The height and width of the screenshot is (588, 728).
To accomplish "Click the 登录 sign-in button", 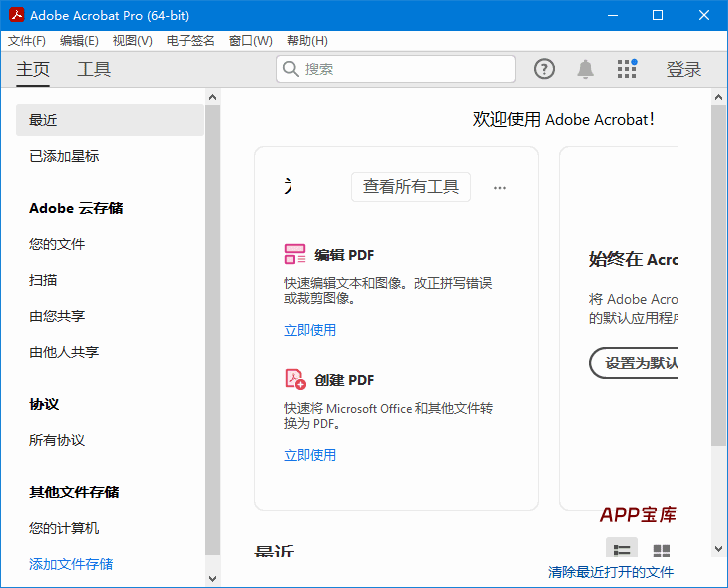I will tap(683, 69).
